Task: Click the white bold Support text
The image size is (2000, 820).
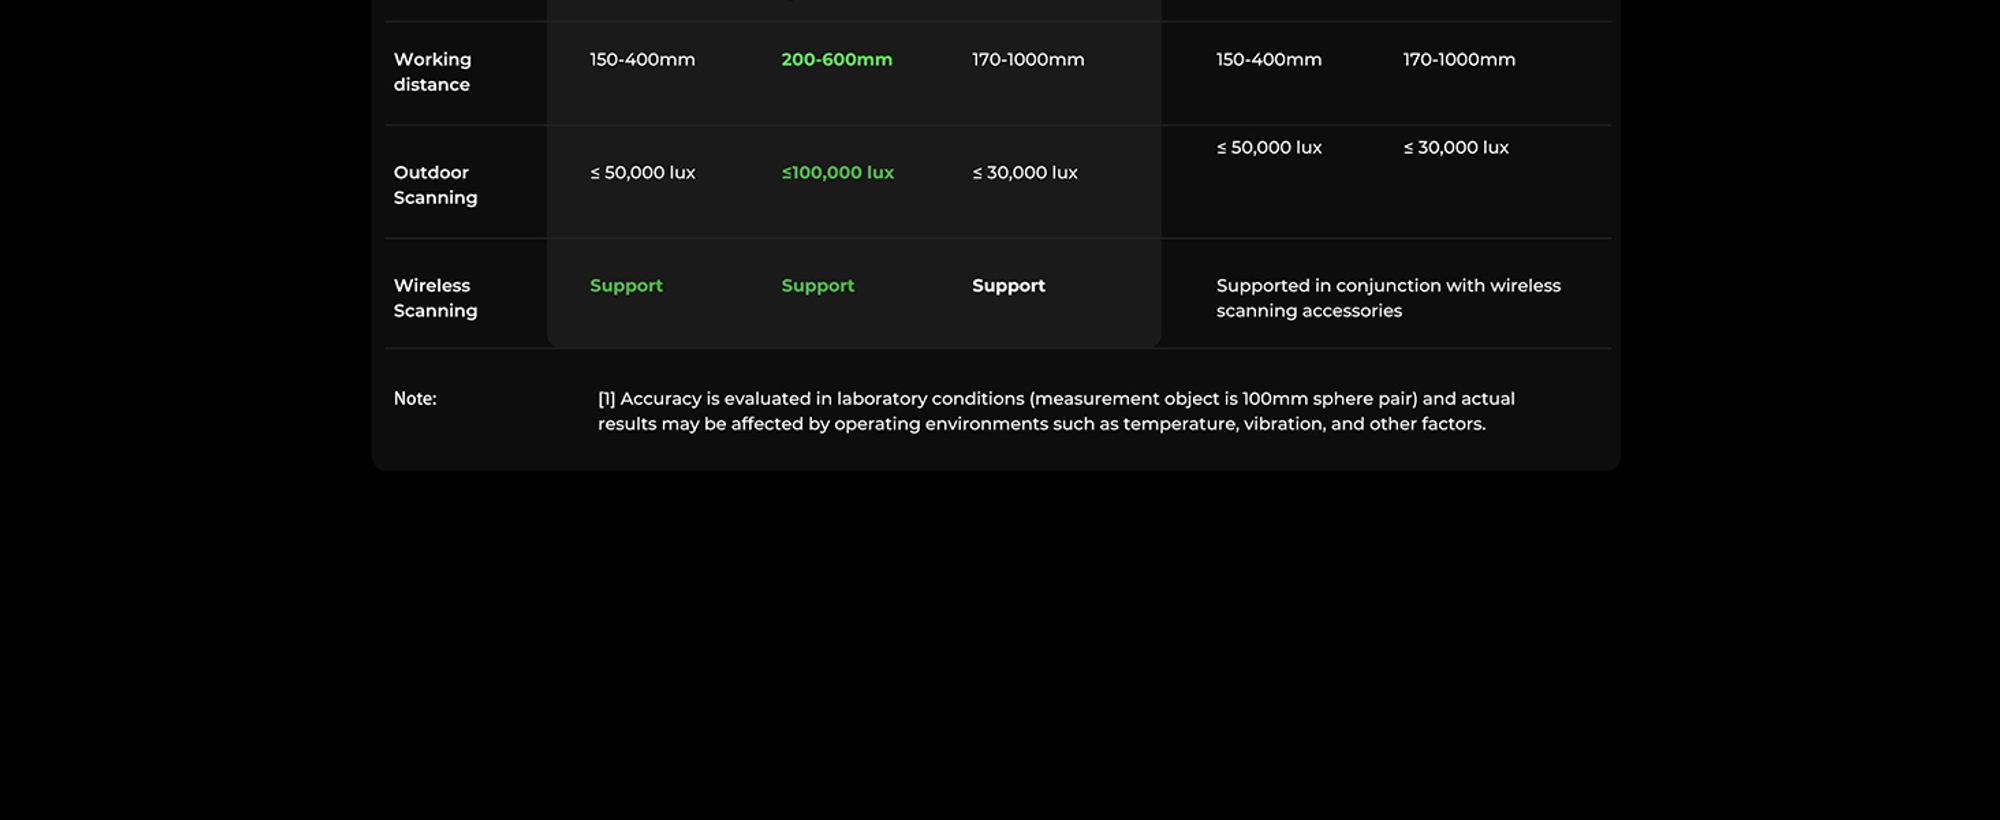Action: click(1008, 286)
